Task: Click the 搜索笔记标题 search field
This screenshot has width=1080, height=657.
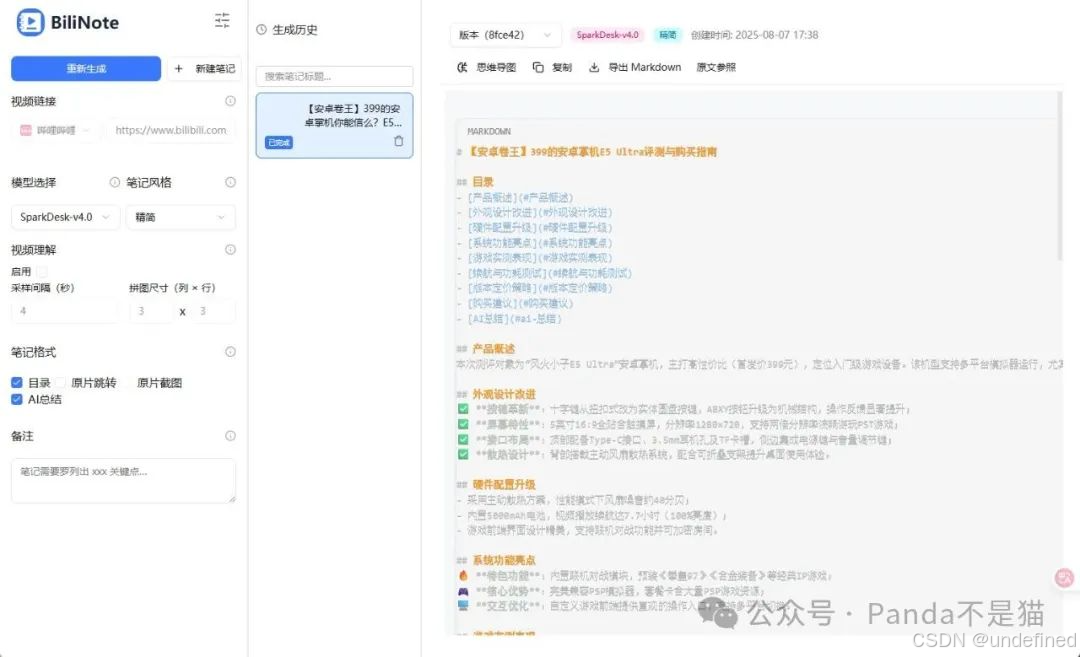Action: [x=334, y=76]
